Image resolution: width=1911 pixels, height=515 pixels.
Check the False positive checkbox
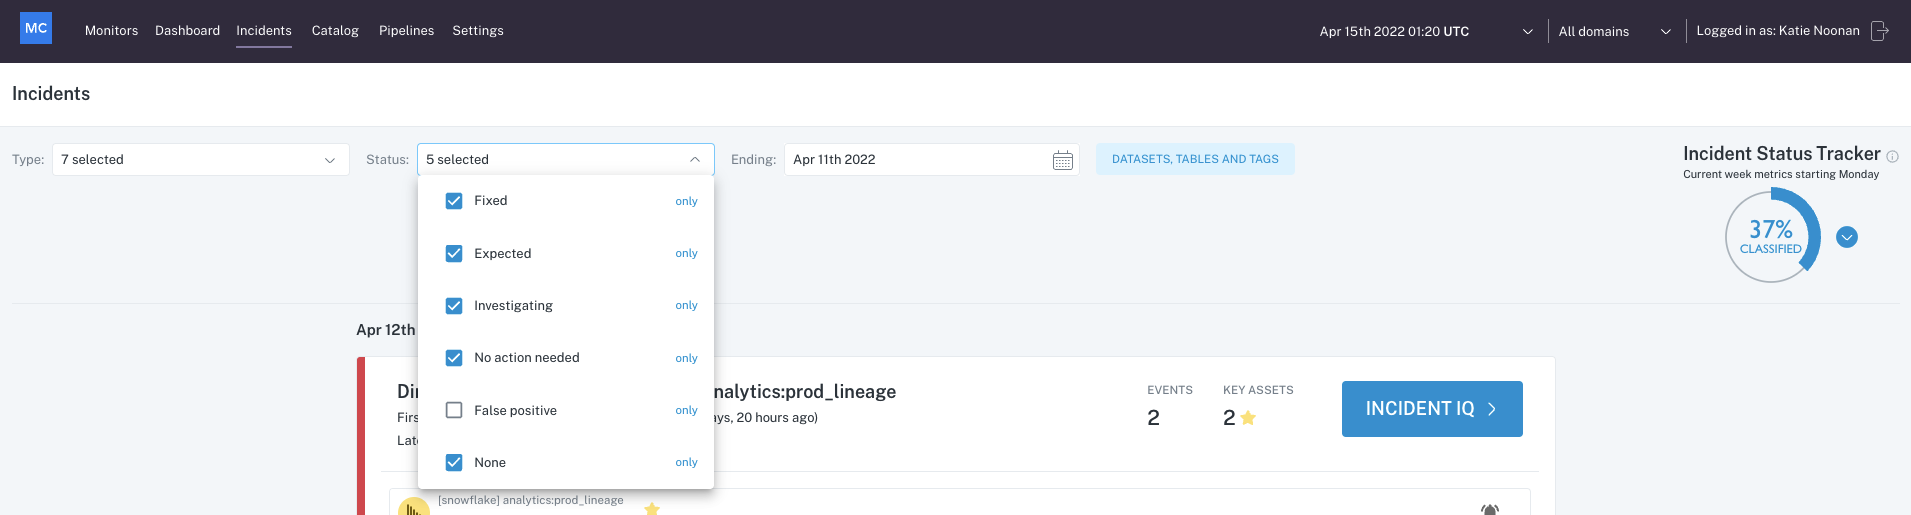[x=454, y=410]
